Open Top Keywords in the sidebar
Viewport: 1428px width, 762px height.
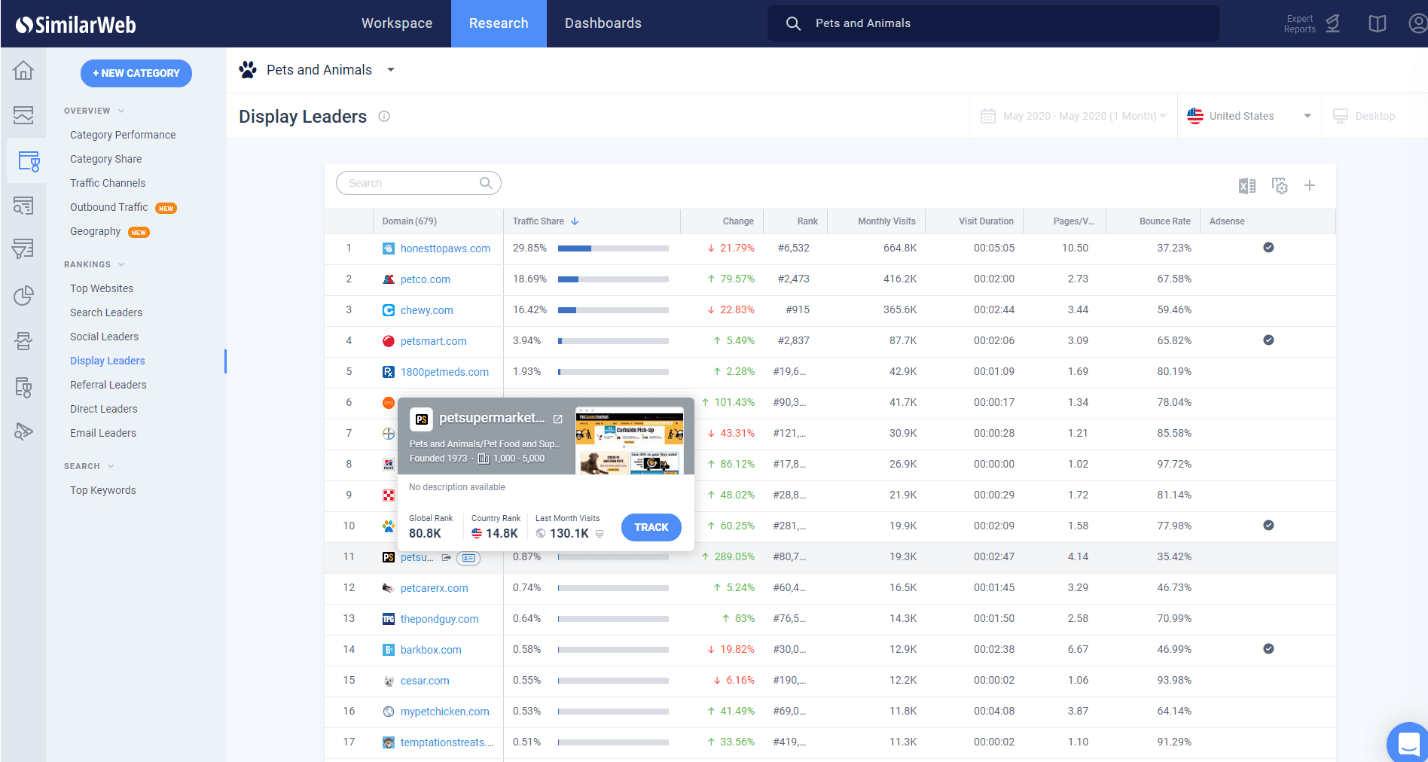click(x=103, y=490)
